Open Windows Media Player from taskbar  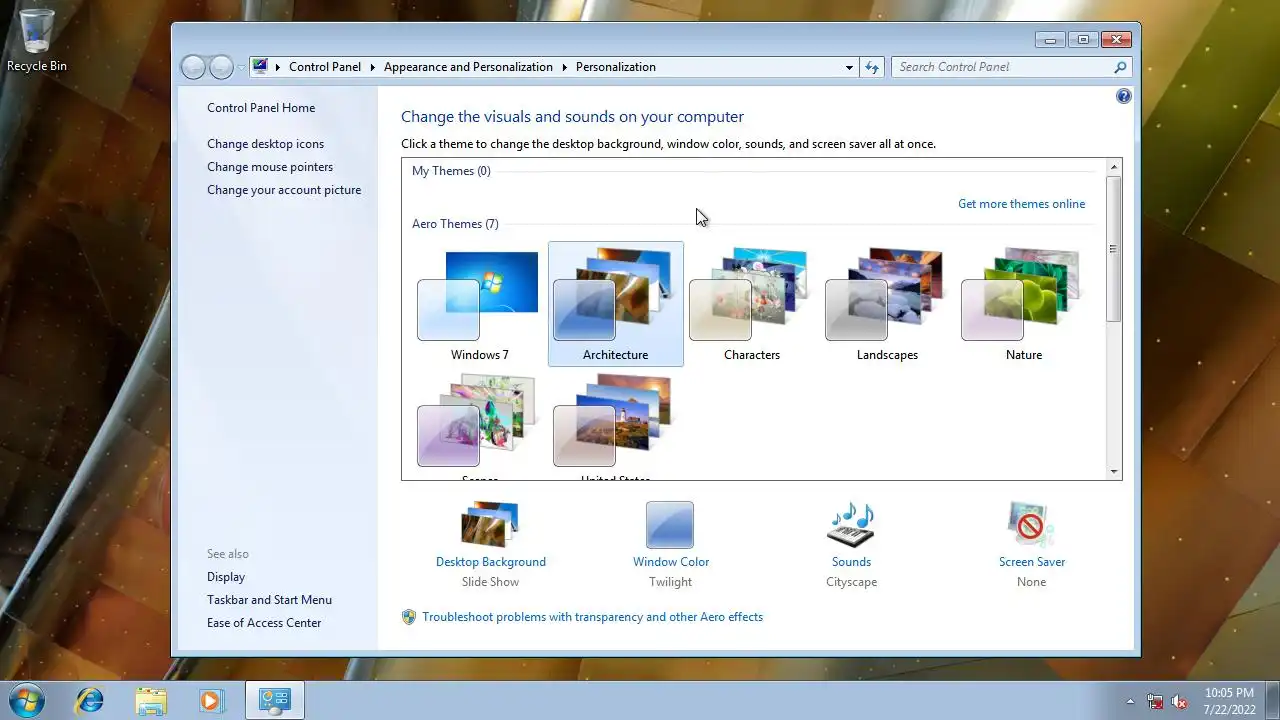[x=211, y=700]
